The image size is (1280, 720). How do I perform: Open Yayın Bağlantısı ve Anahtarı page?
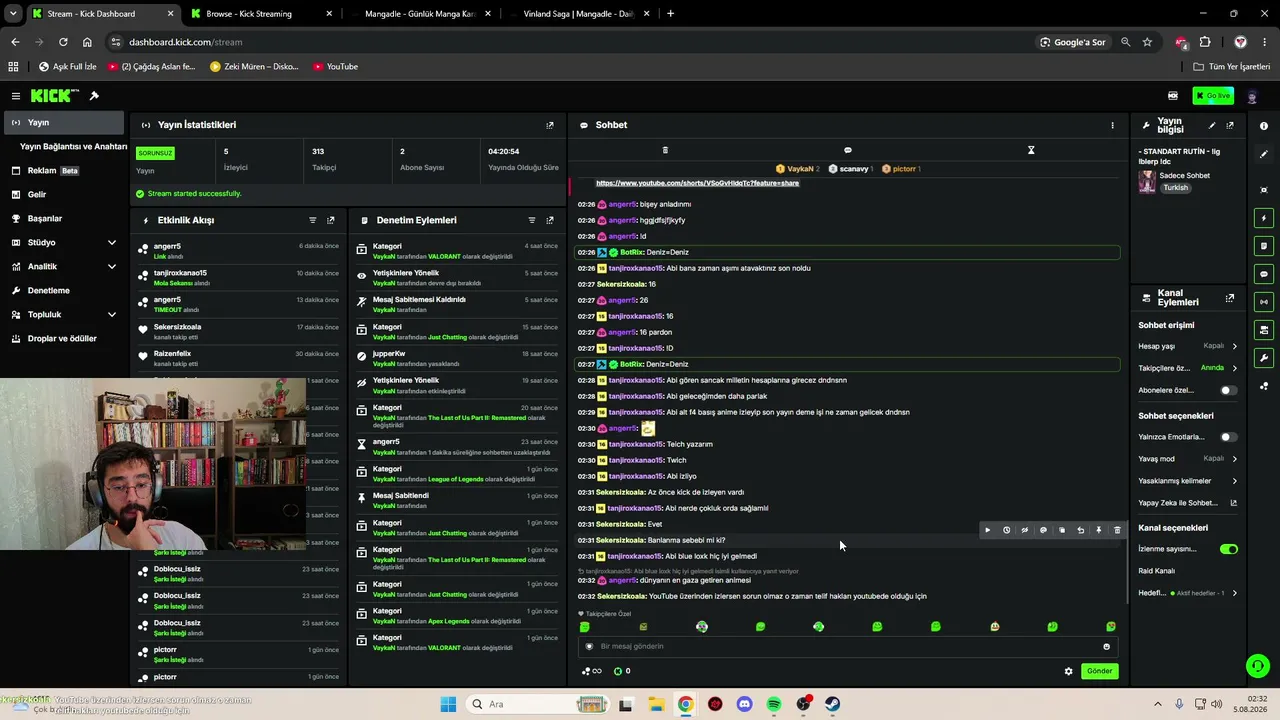point(74,147)
